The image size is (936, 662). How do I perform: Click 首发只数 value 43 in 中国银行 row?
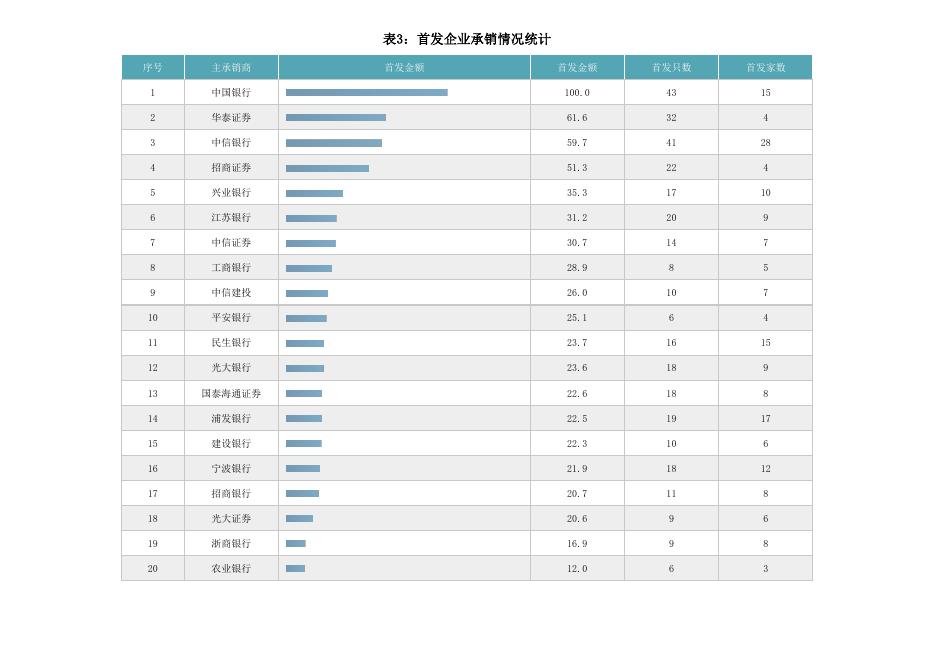click(672, 93)
